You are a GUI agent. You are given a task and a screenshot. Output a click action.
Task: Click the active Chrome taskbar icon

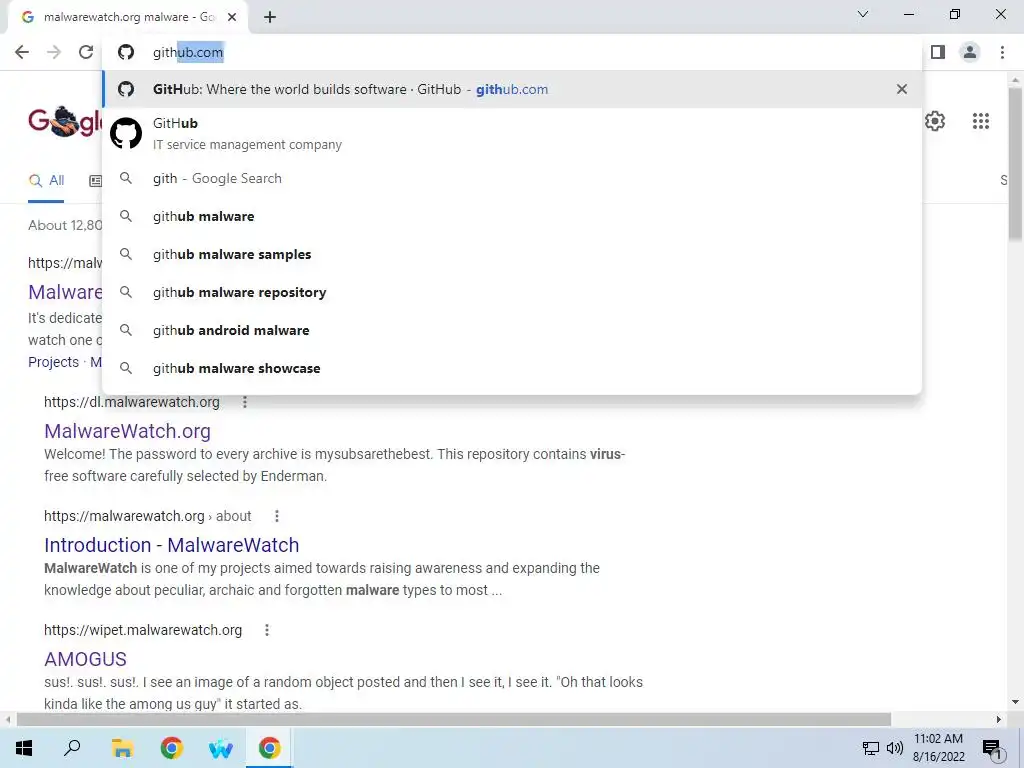tap(269, 748)
